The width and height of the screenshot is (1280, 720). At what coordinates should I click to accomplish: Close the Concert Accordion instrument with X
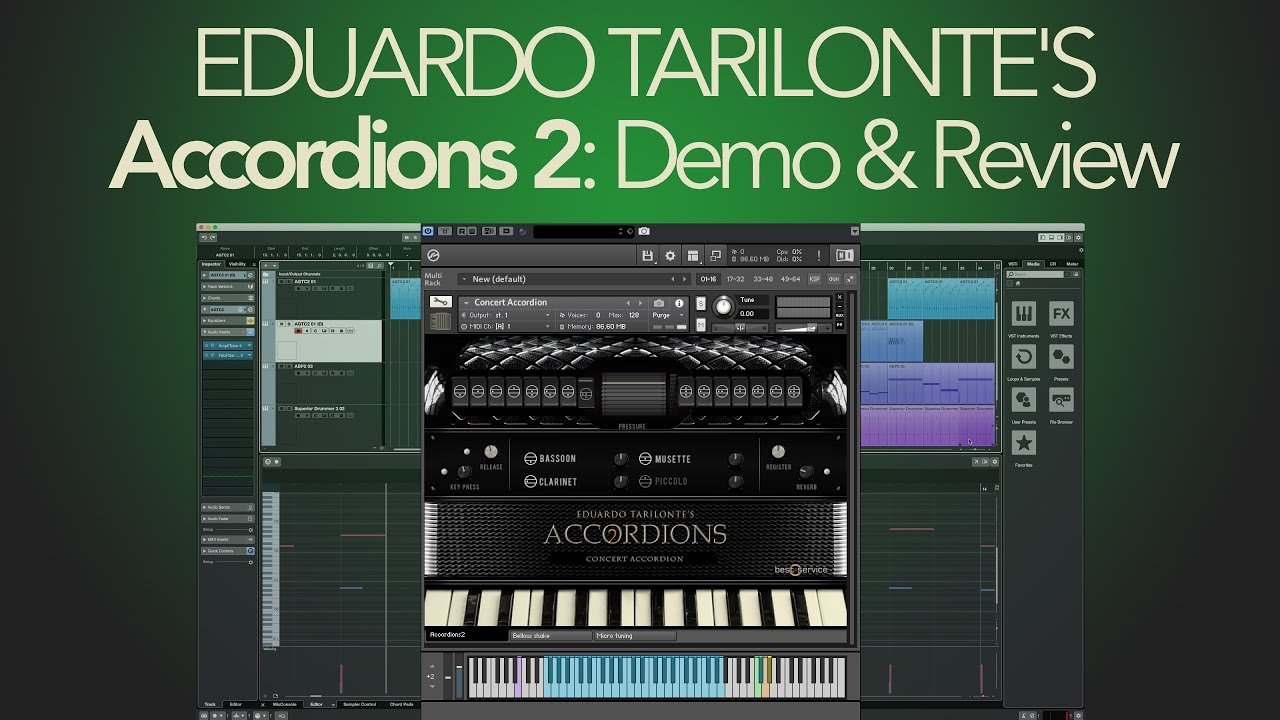point(839,297)
